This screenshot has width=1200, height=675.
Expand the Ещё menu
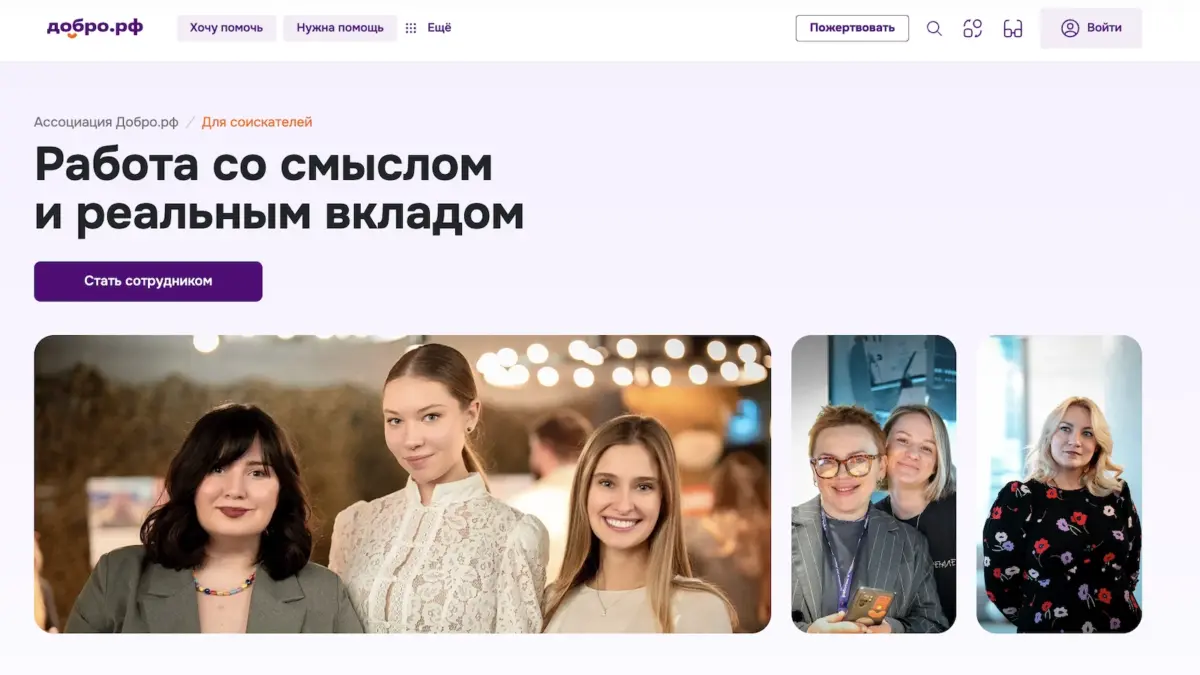439,28
